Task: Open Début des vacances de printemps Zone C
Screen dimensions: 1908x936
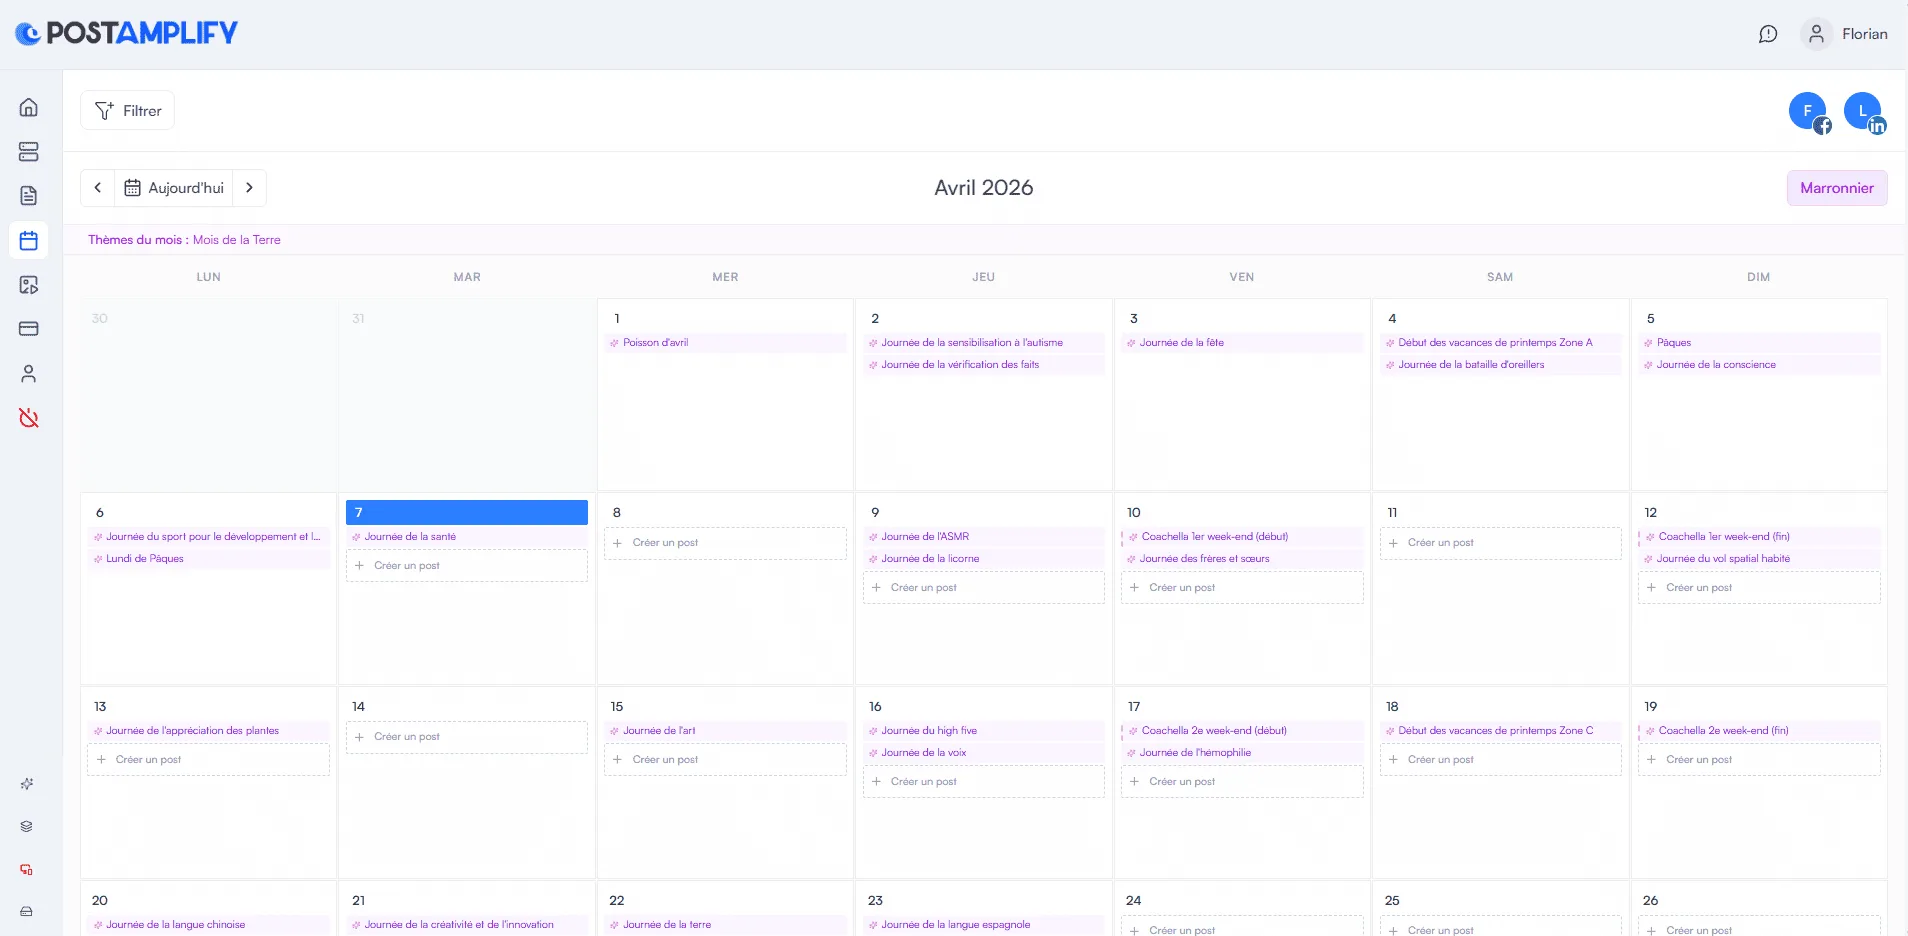Action: pos(1501,731)
